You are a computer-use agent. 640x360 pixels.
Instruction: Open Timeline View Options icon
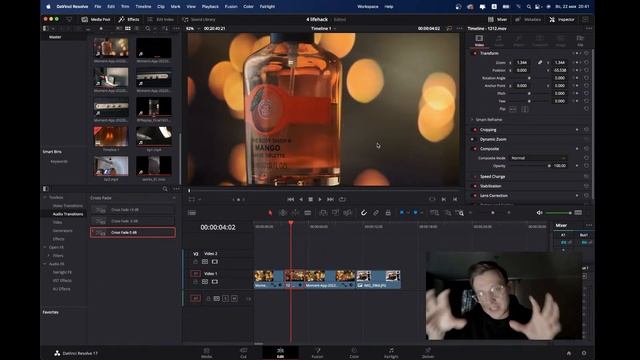pos(191,213)
